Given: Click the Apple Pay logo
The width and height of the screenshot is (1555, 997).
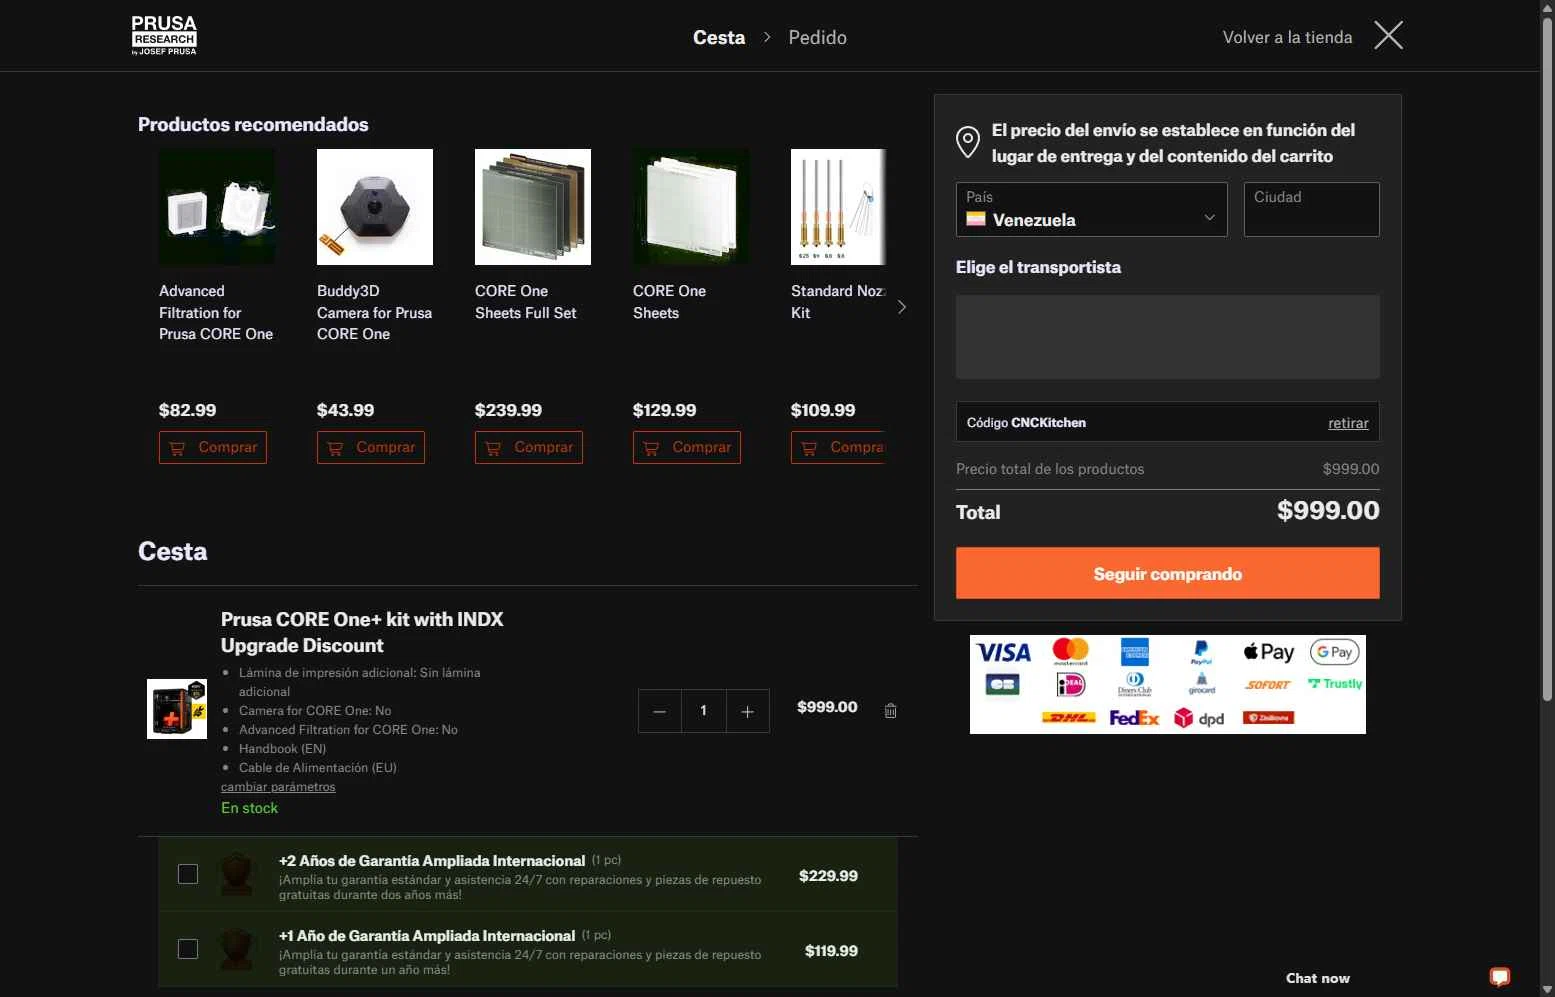Looking at the screenshot, I should [1268, 652].
